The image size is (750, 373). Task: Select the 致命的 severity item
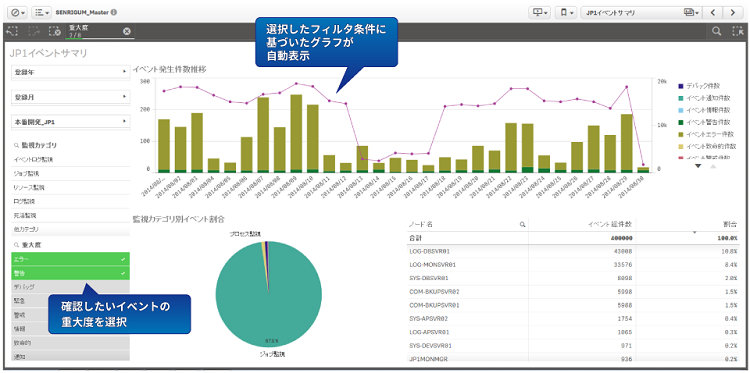click(70, 342)
